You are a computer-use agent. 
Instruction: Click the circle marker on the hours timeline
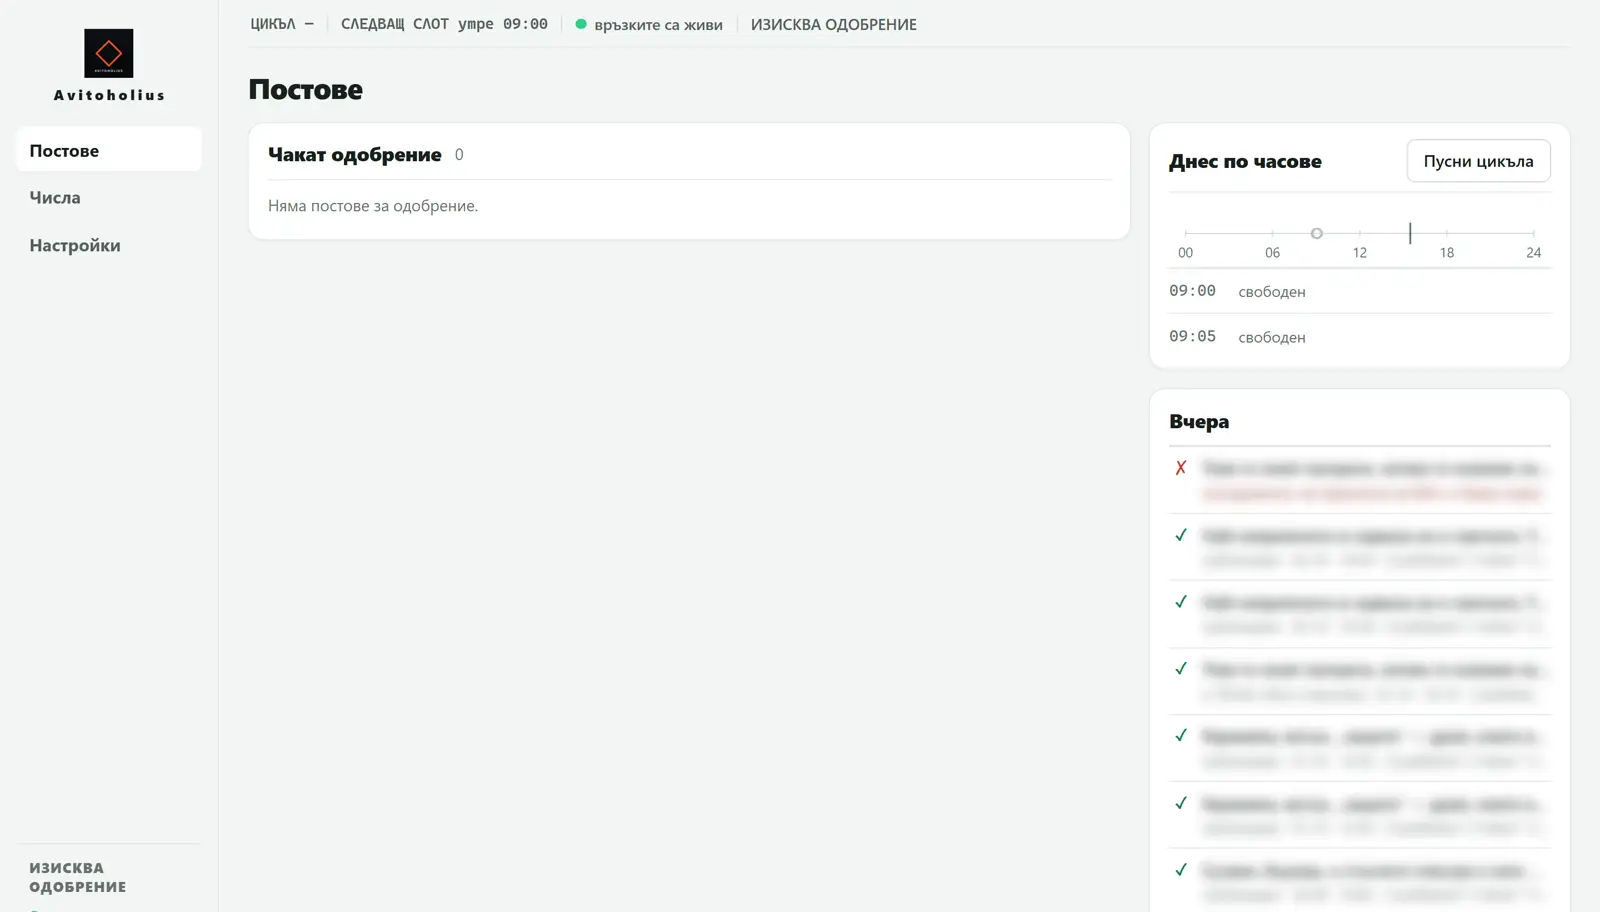[x=1316, y=233]
